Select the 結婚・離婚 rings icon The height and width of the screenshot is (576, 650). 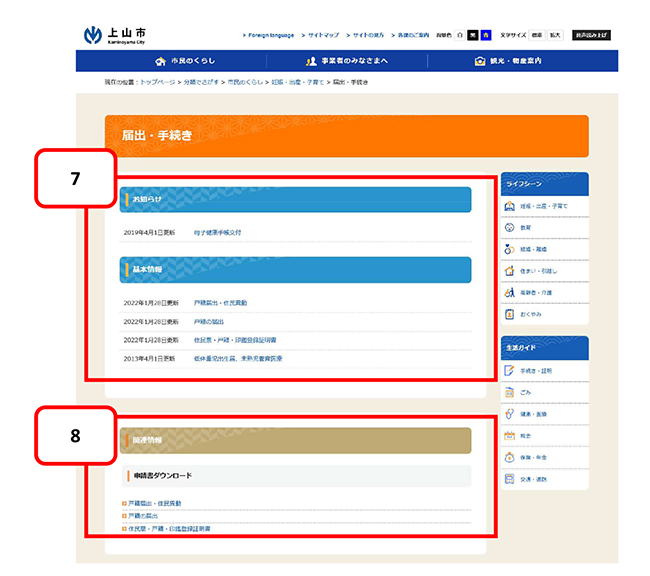pyautogui.click(x=510, y=249)
